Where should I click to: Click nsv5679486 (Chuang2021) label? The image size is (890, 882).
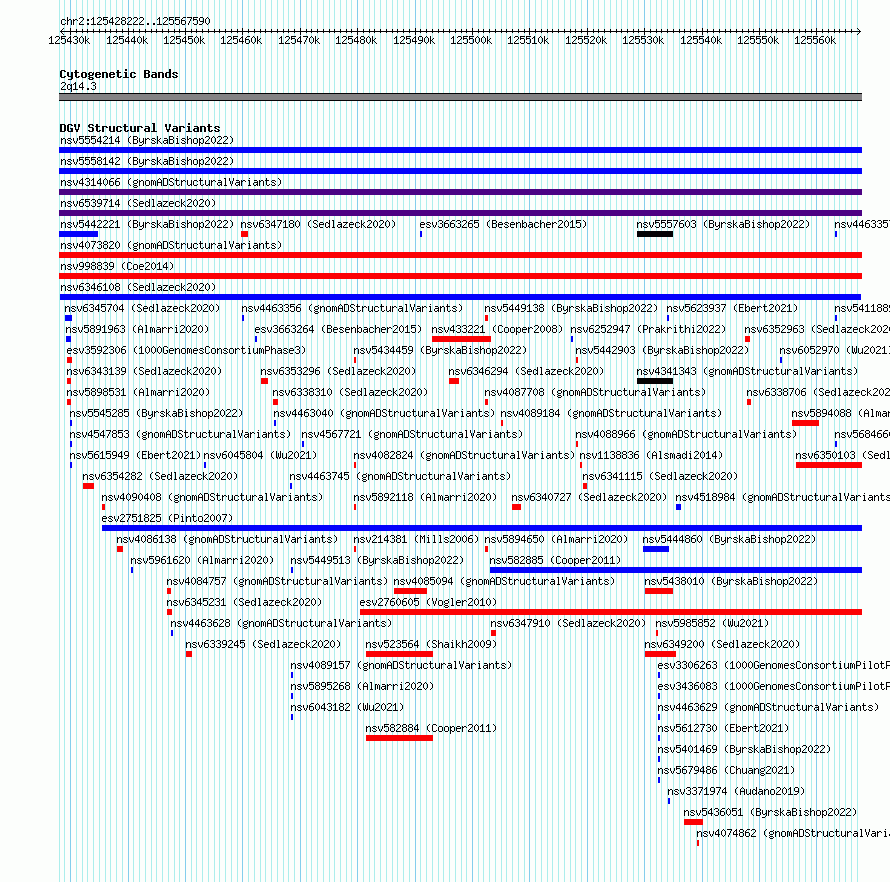pyautogui.click(x=726, y=770)
